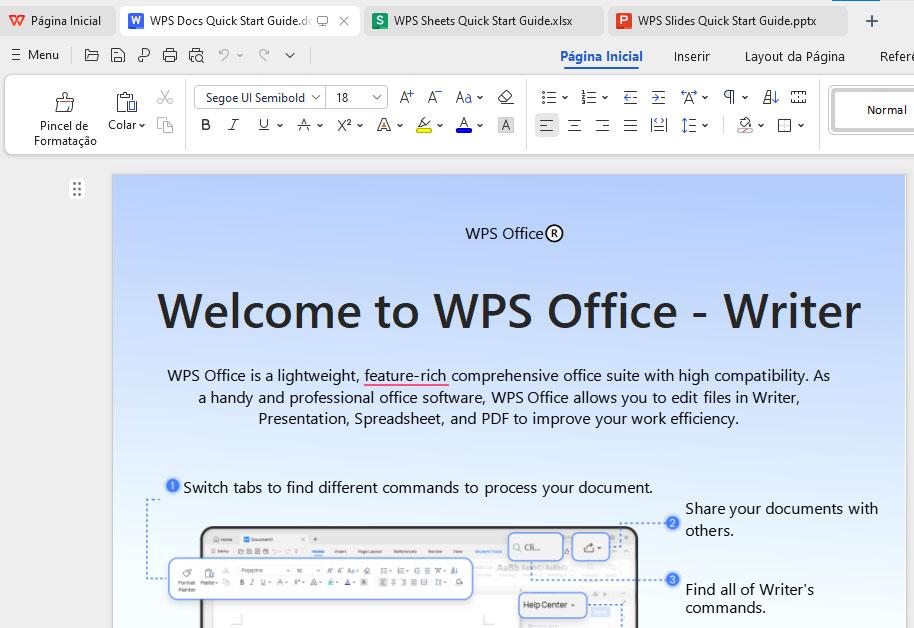Select the Inserir ribbon tab
The width and height of the screenshot is (914, 628).
691,57
